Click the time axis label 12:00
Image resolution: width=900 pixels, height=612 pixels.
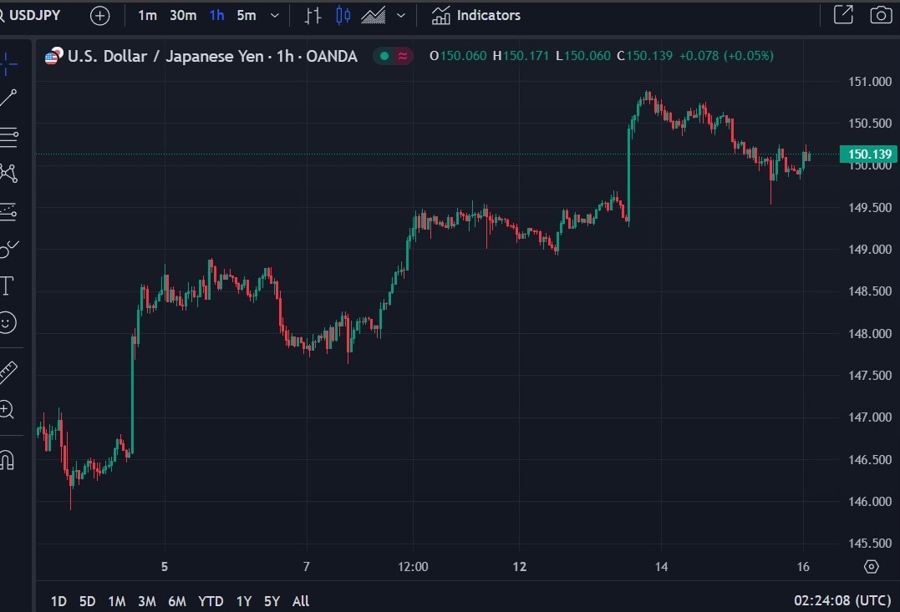point(413,567)
